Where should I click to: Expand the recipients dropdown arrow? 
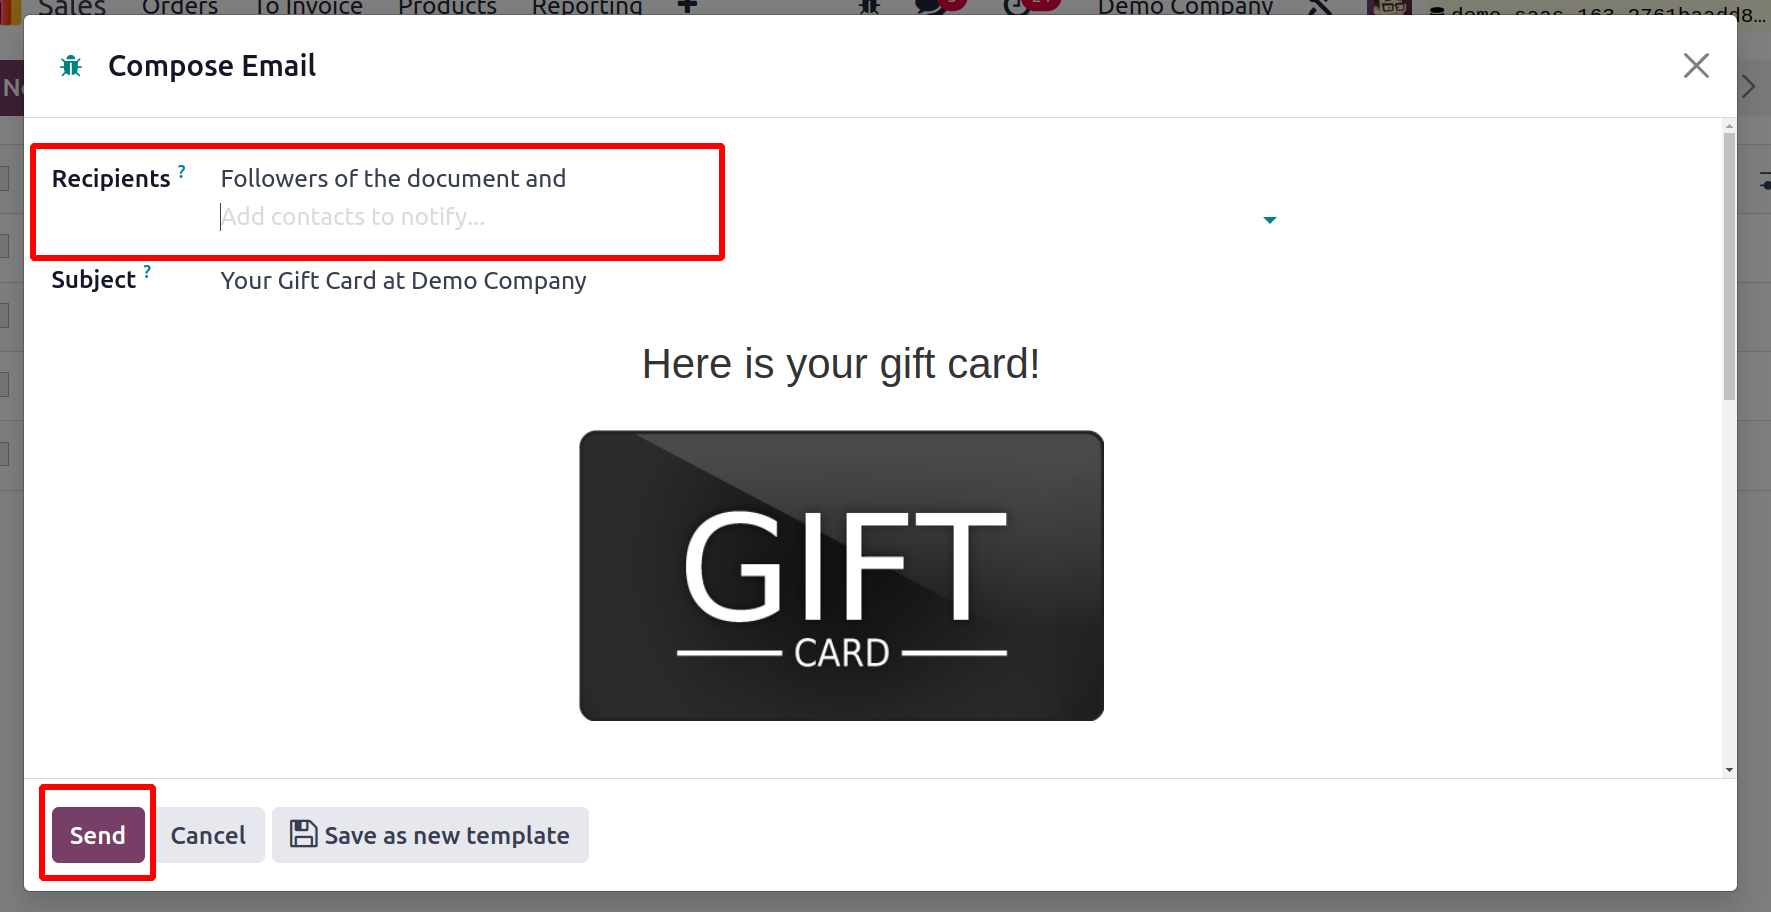click(1270, 220)
